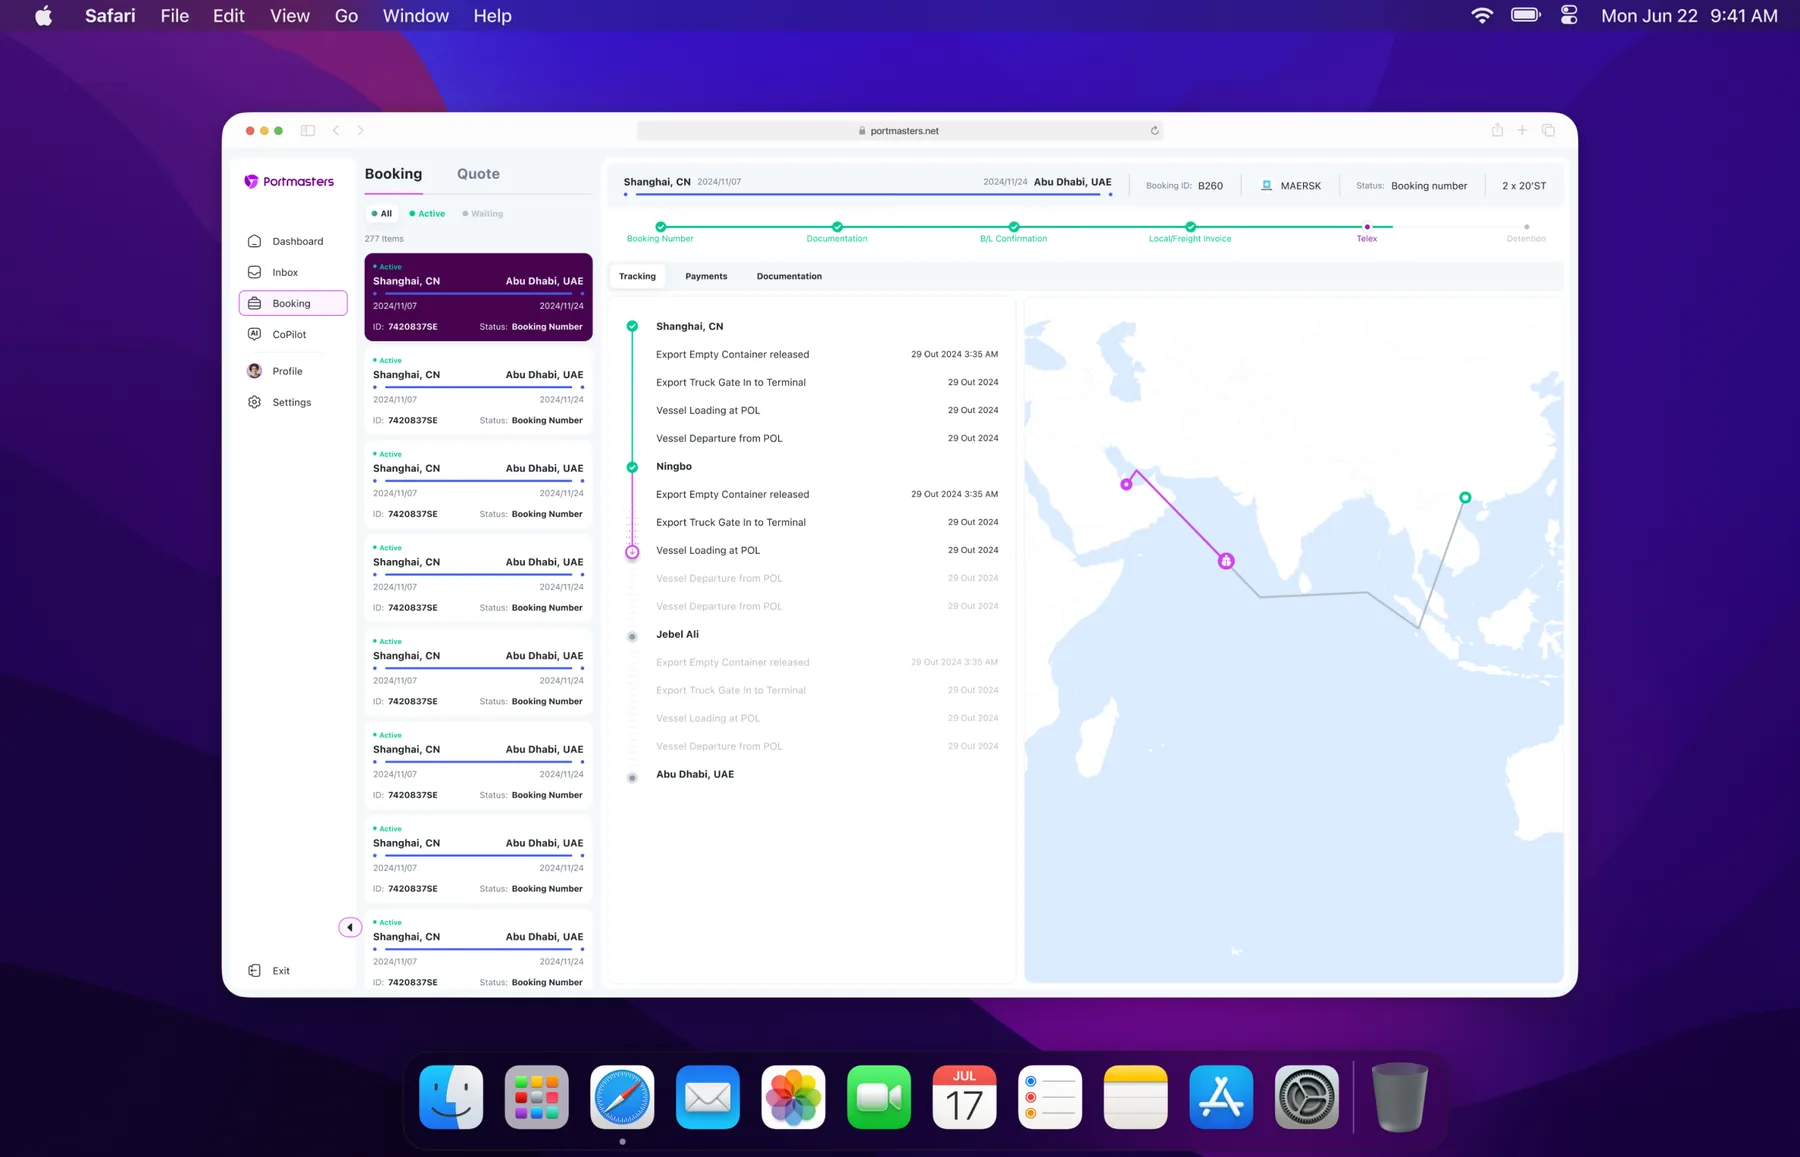Show Safari tab overview

(x=1548, y=130)
